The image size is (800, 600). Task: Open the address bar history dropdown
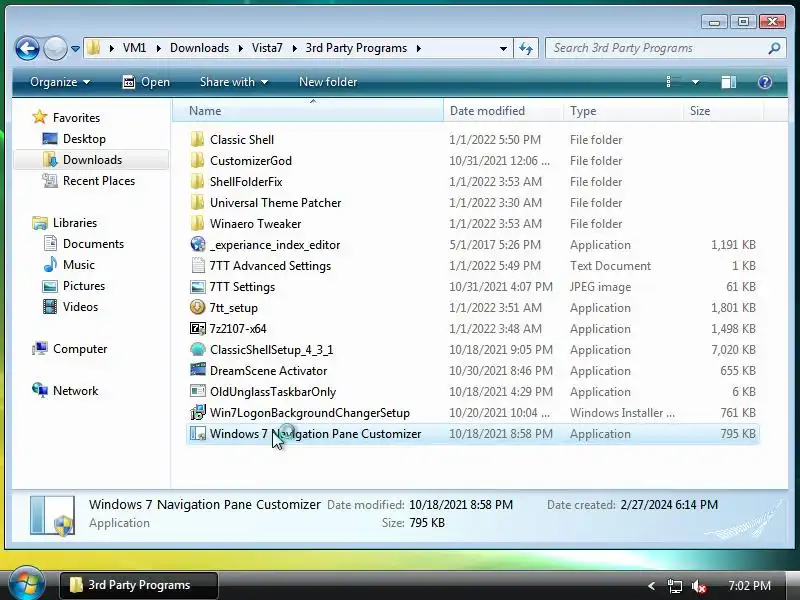[503, 48]
